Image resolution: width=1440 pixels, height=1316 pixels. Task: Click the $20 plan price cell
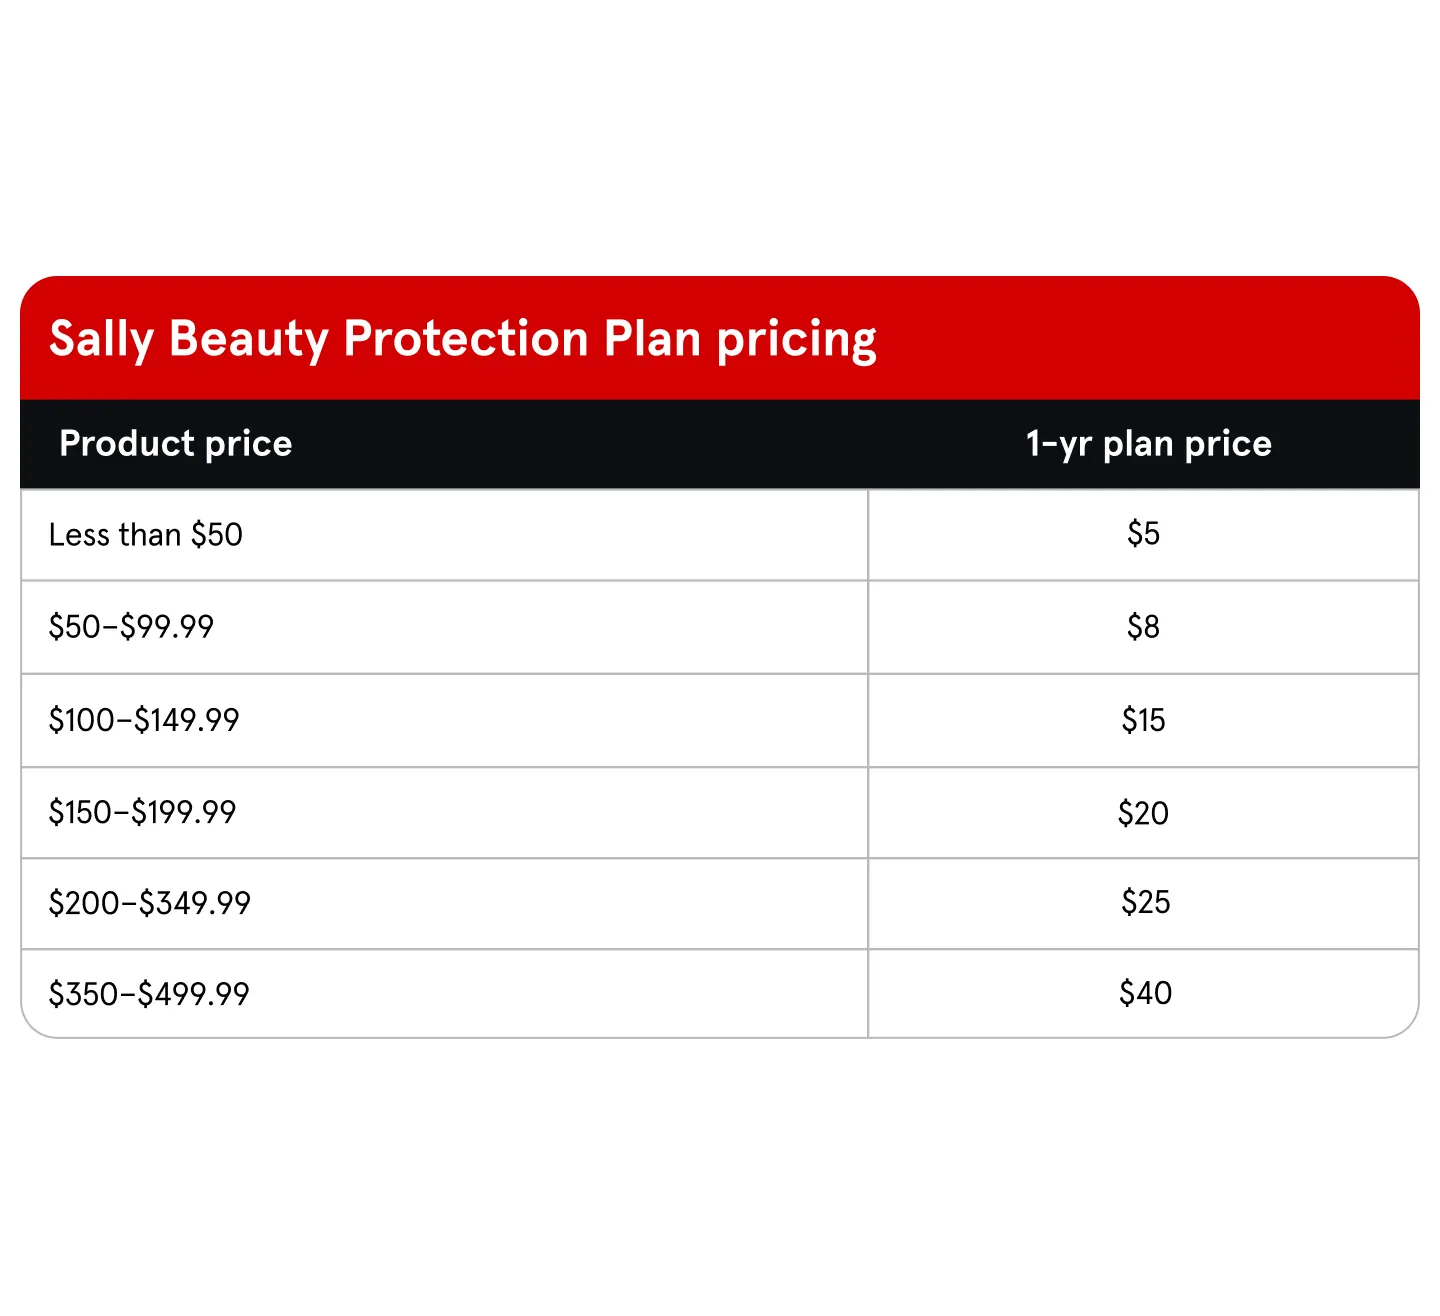coord(1143,812)
